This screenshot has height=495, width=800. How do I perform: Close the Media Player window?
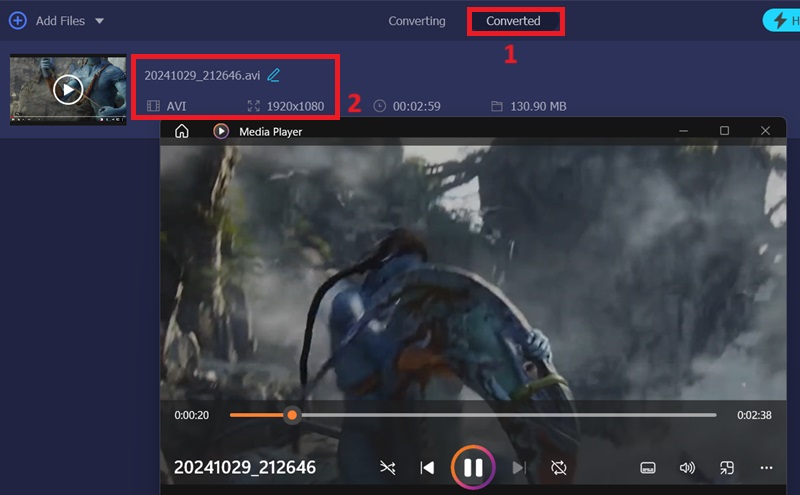click(765, 131)
